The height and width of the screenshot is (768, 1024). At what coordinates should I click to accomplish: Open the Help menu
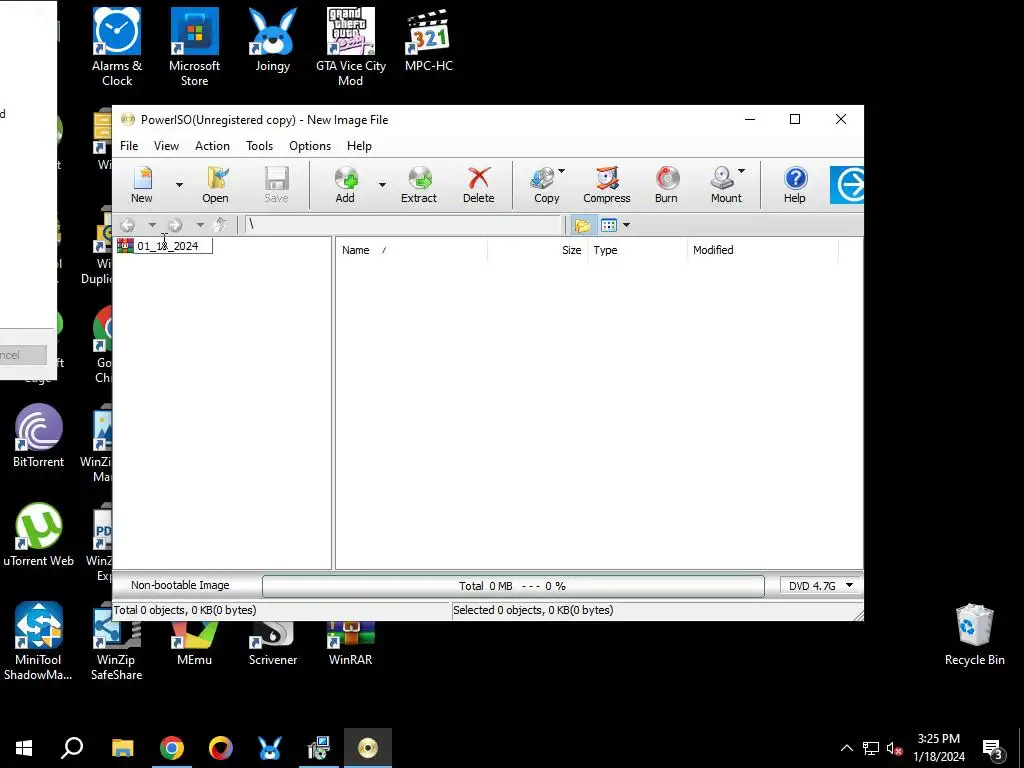(359, 146)
